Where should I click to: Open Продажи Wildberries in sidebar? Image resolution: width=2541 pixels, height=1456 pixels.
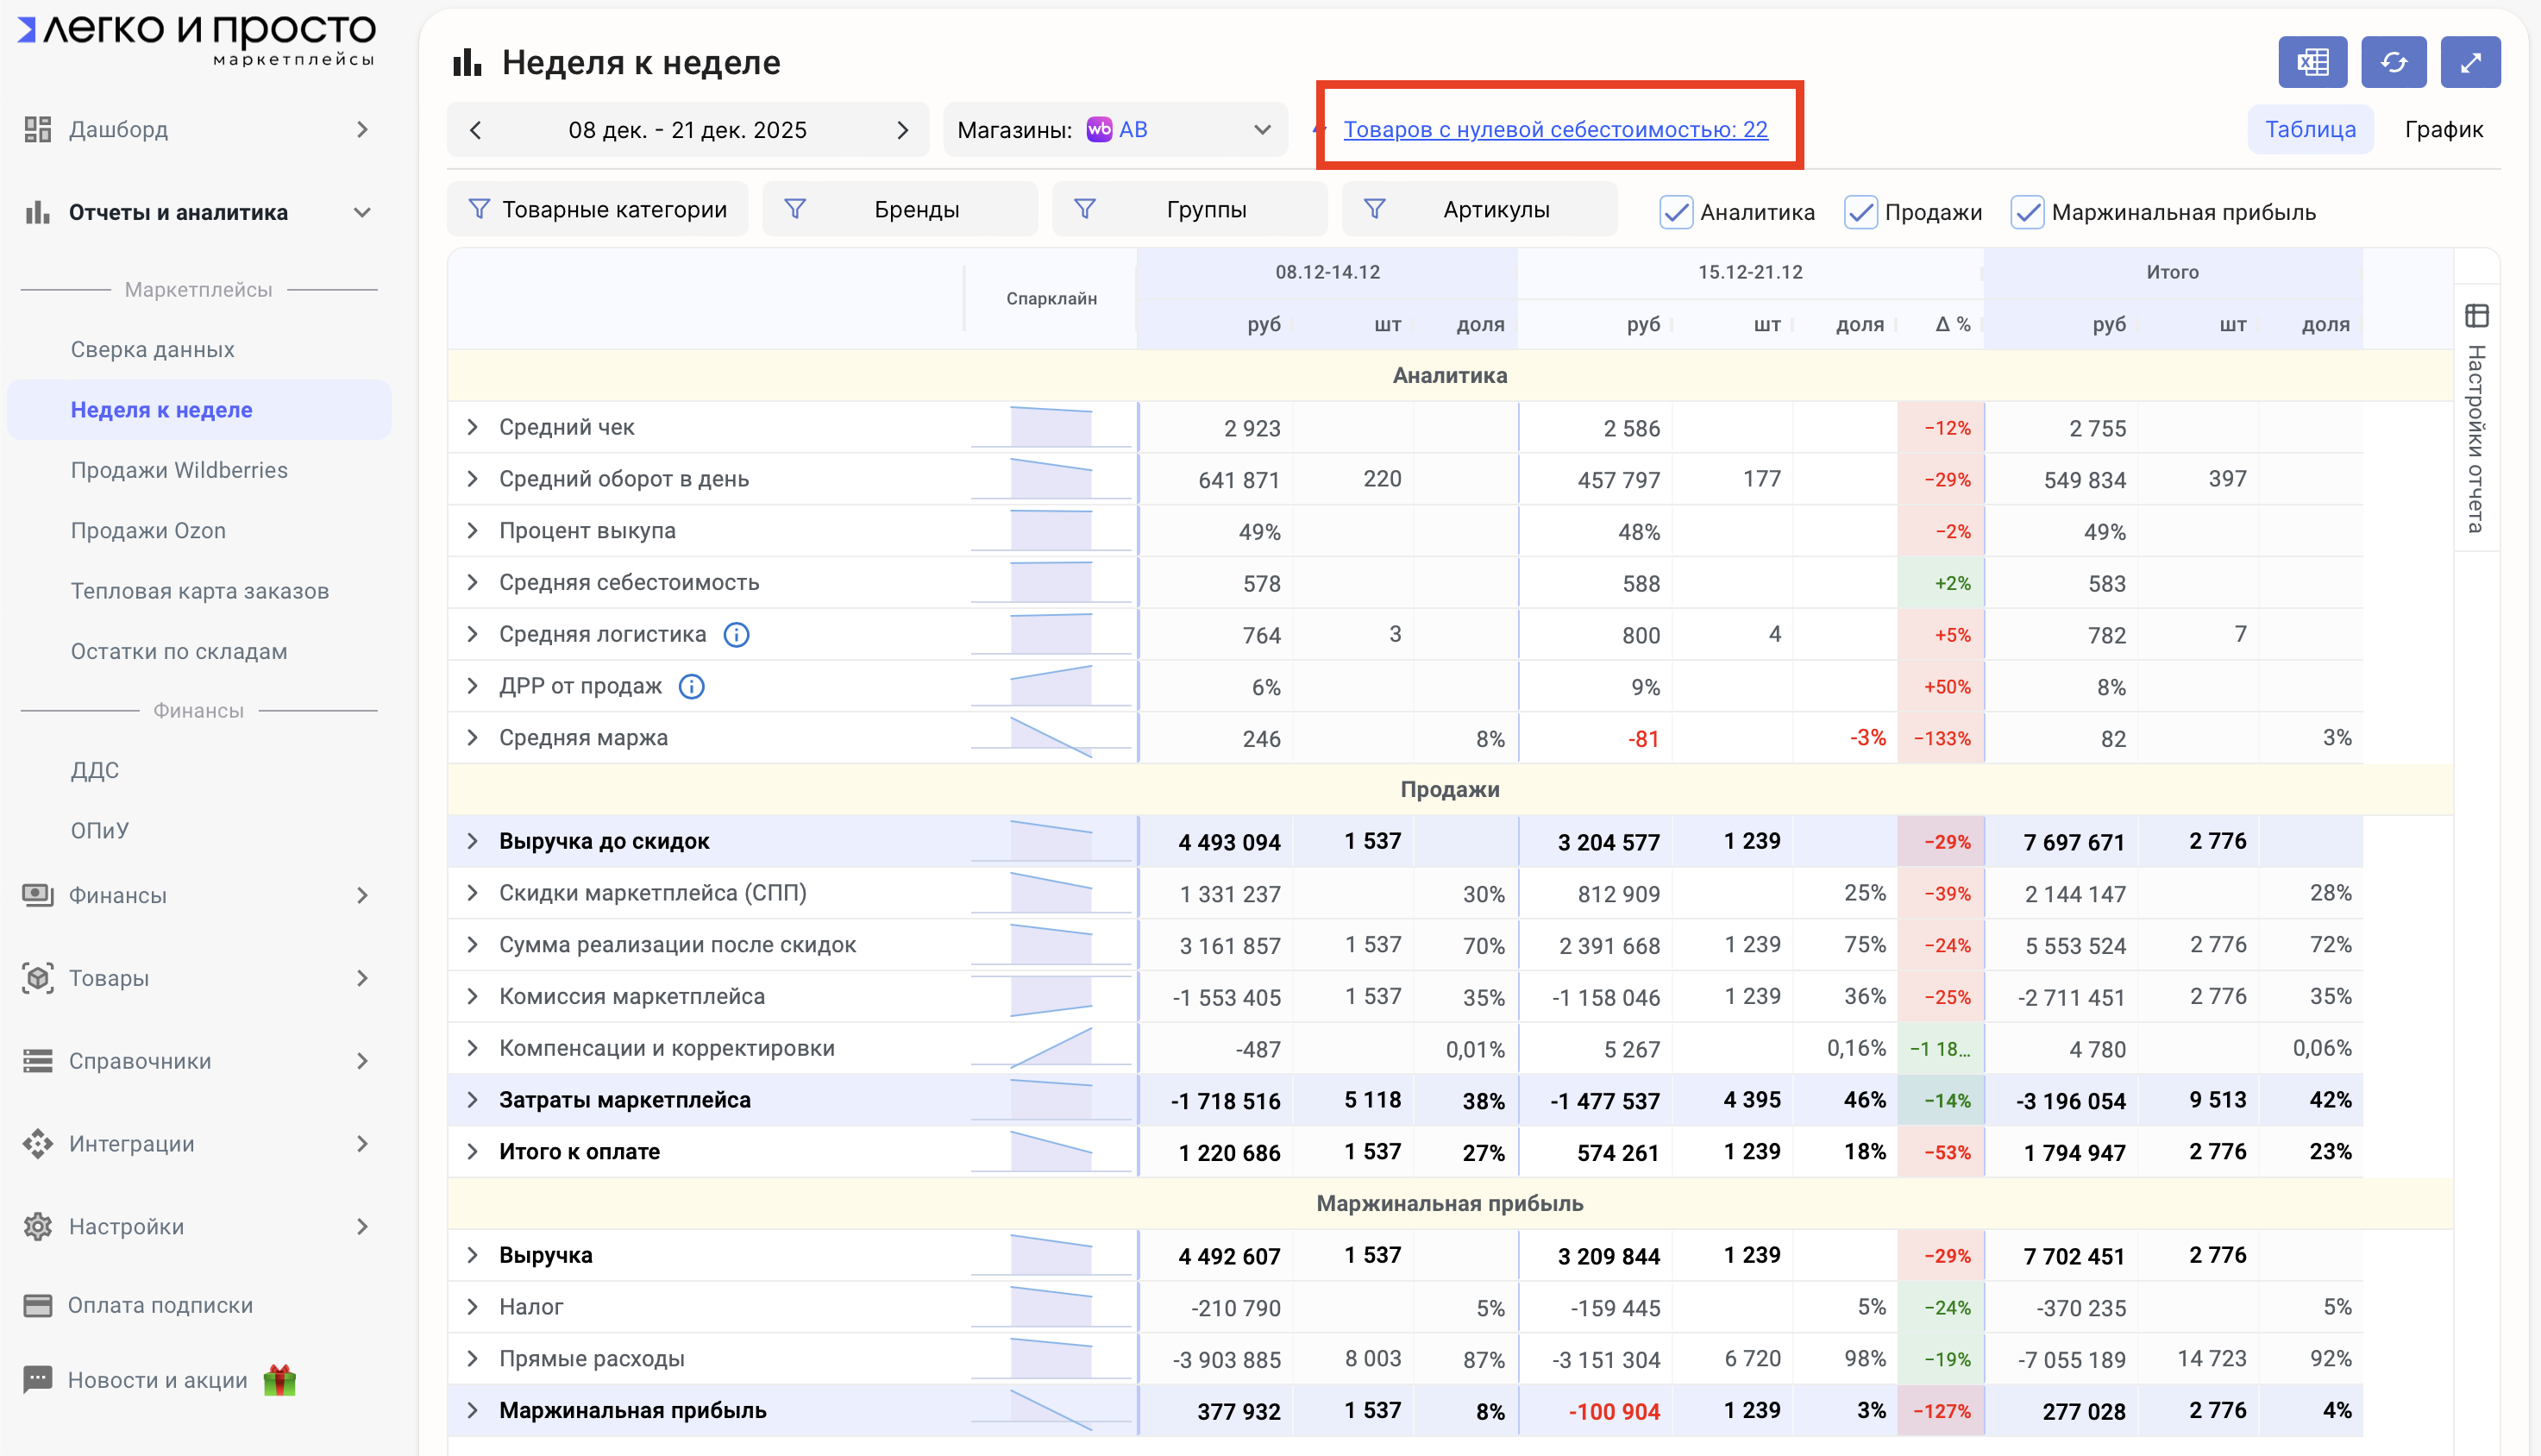click(179, 470)
